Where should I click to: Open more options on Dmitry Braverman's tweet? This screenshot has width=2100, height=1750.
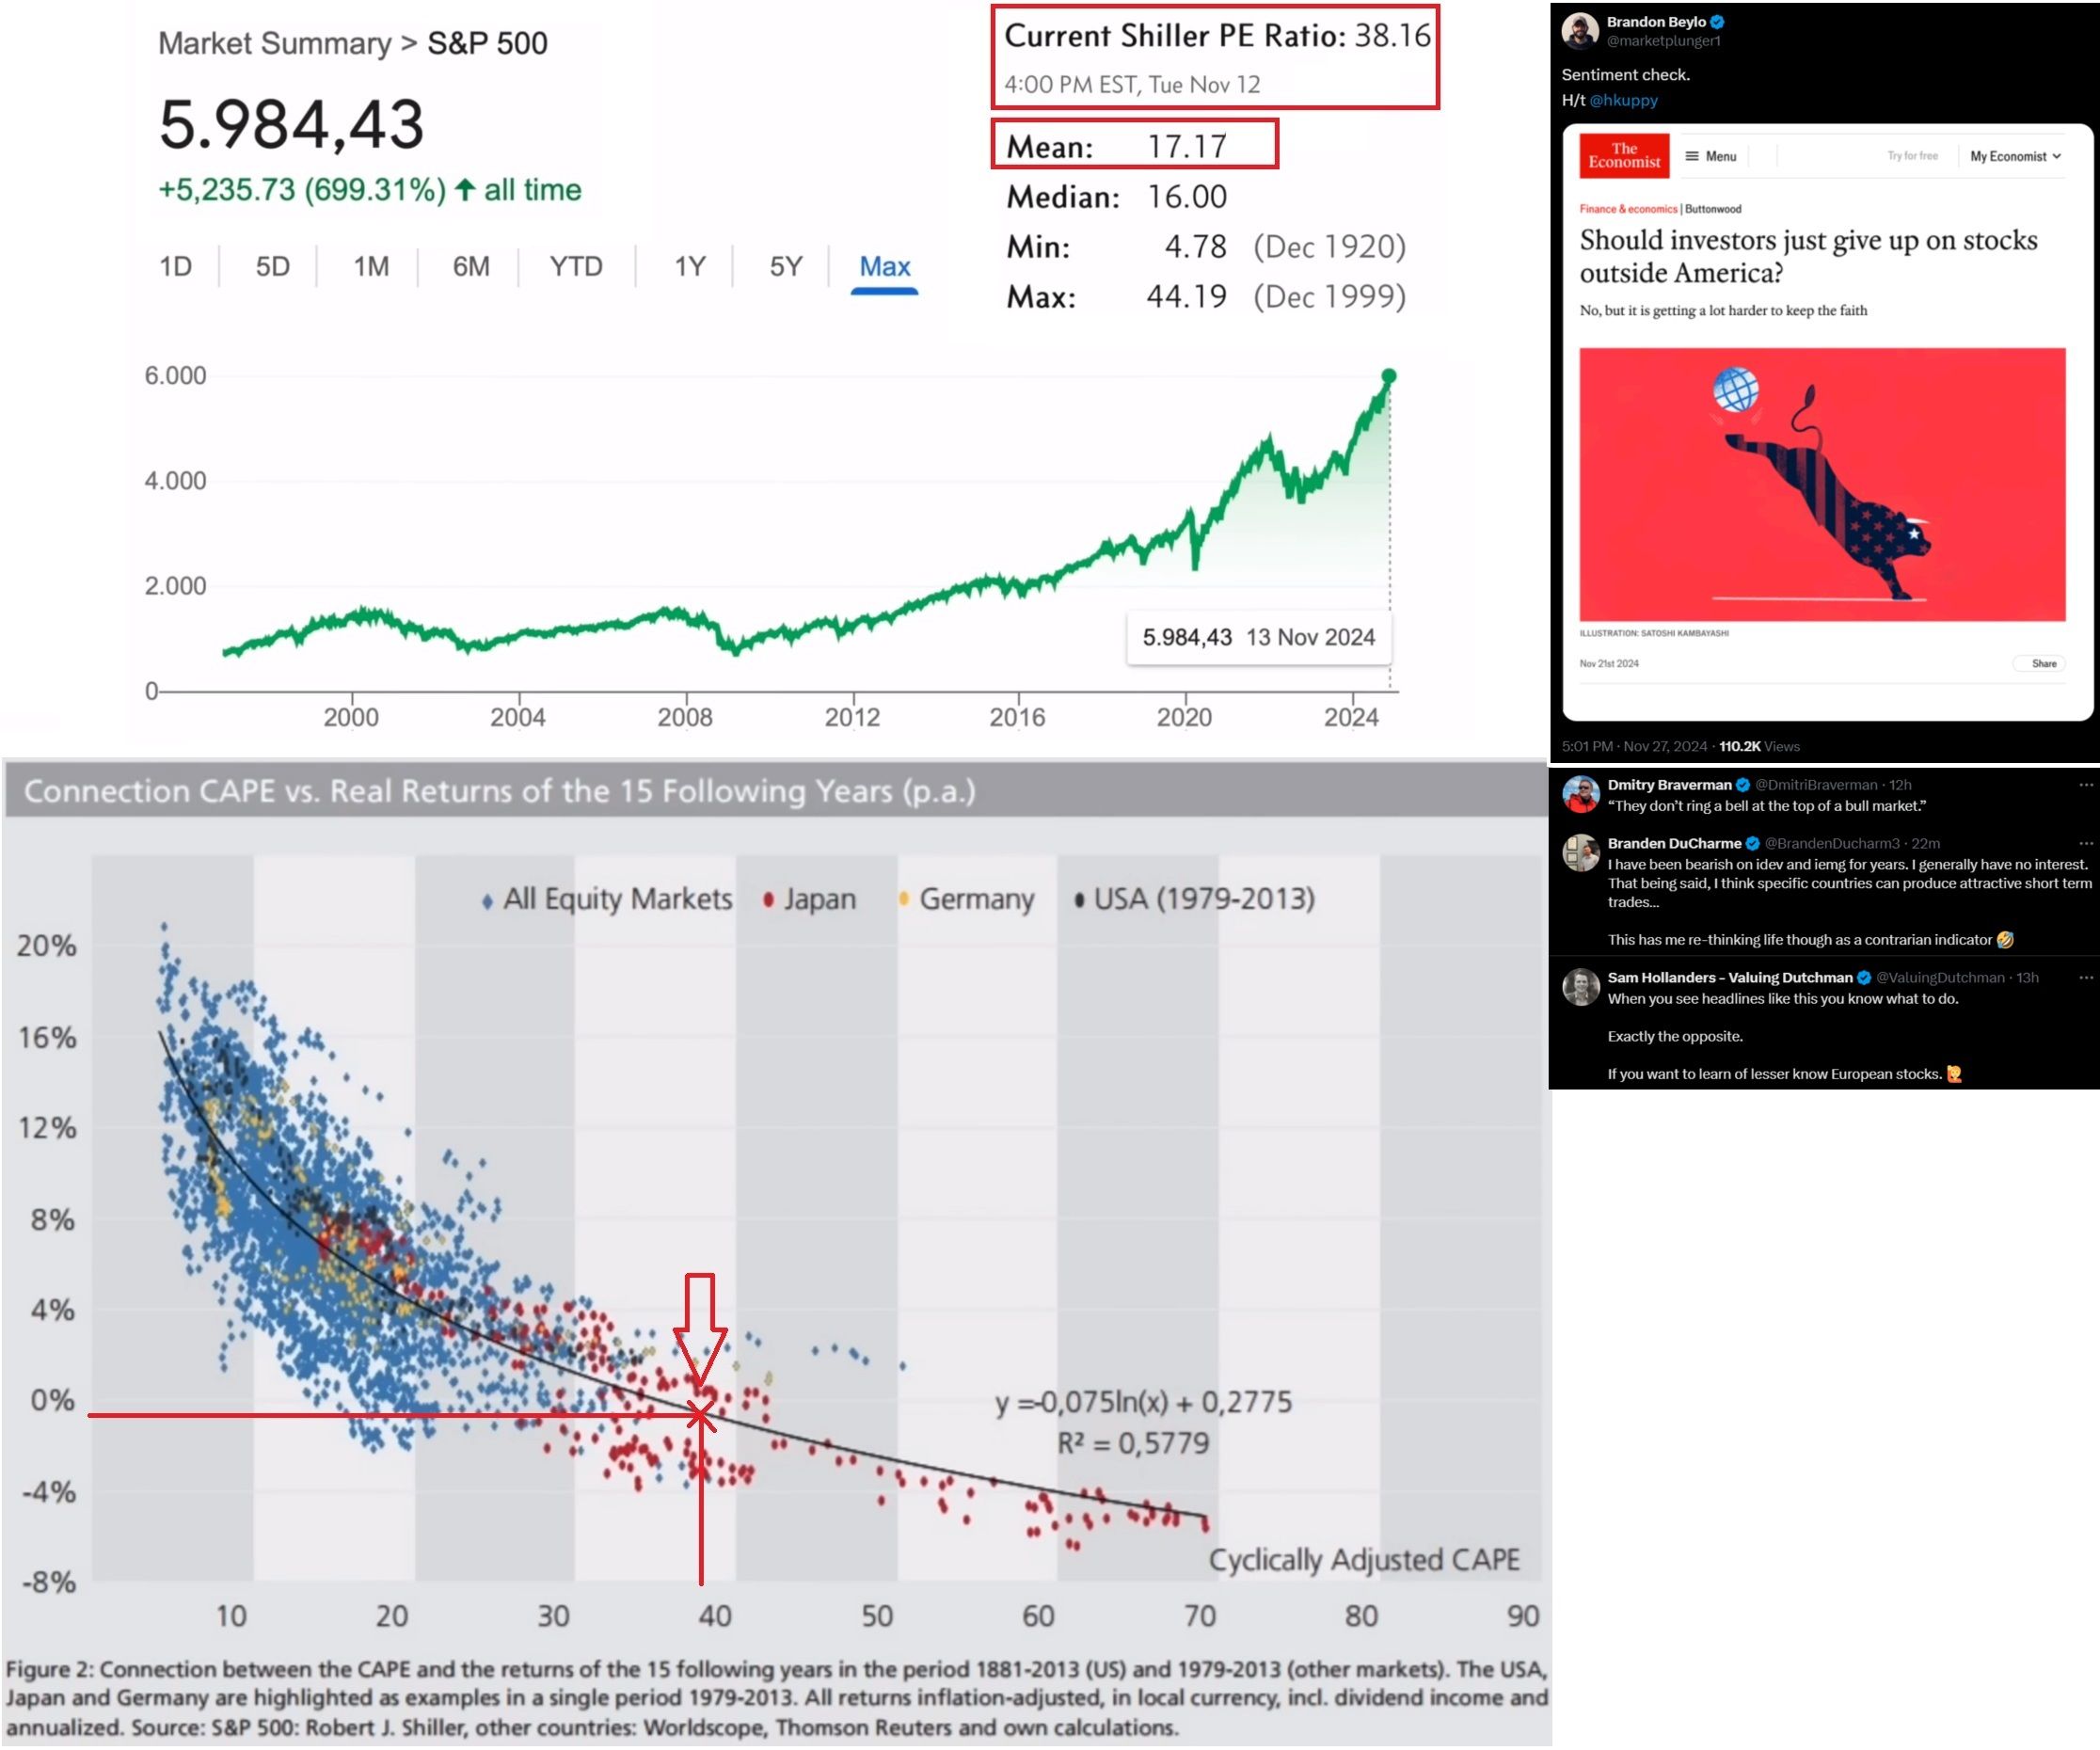click(x=2085, y=784)
